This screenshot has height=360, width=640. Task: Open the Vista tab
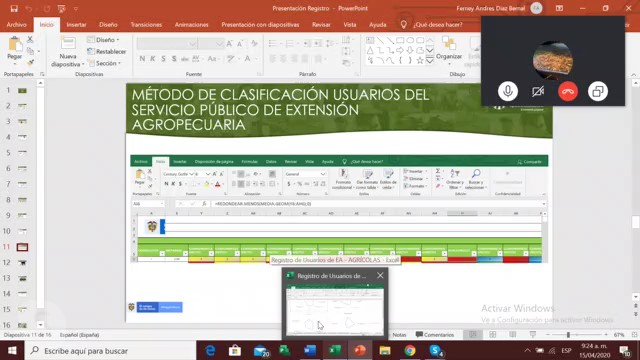click(x=350, y=24)
